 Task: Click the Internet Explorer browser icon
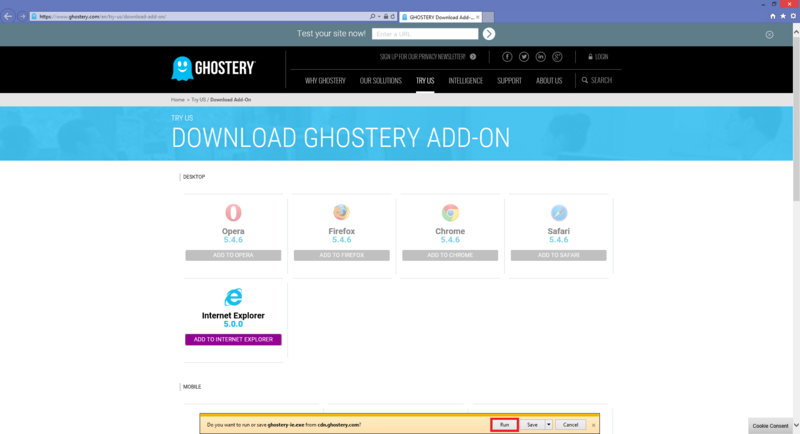click(x=233, y=297)
